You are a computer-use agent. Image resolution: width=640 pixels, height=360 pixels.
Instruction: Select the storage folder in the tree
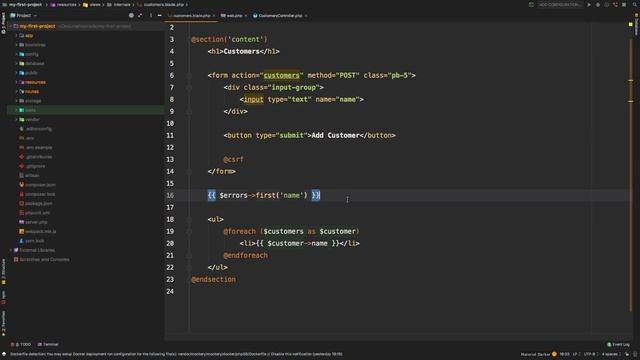coord(33,101)
